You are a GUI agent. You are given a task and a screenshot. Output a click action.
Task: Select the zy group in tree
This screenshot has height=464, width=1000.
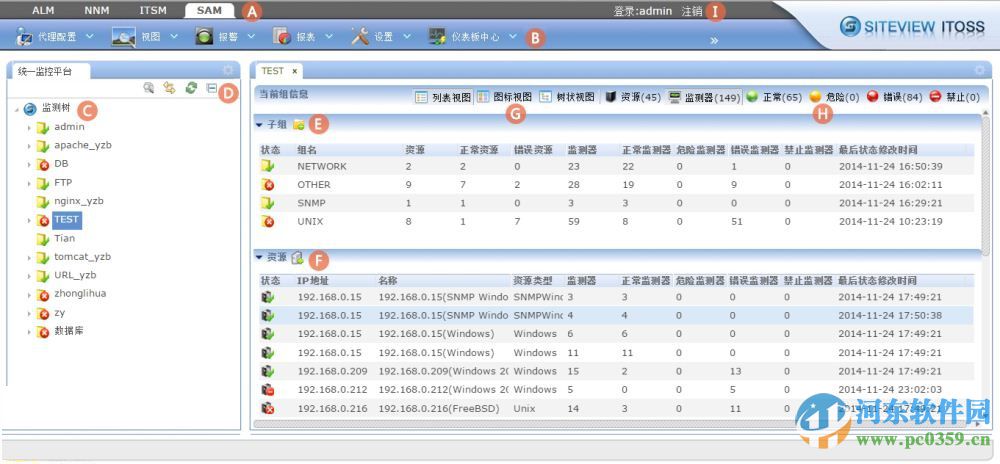[x=59, y=312]
